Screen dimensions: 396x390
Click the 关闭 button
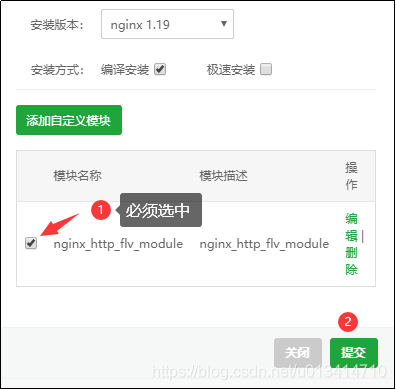[x=298, y=353]
